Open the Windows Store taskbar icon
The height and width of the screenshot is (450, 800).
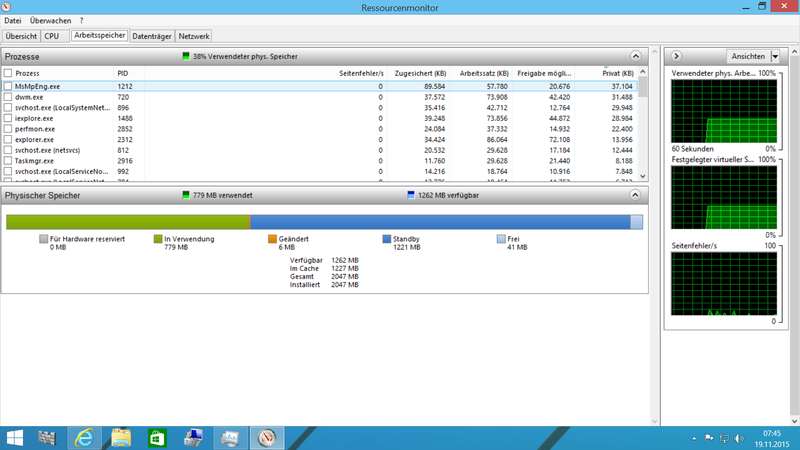pyautogui.click(x=157, y=438)
